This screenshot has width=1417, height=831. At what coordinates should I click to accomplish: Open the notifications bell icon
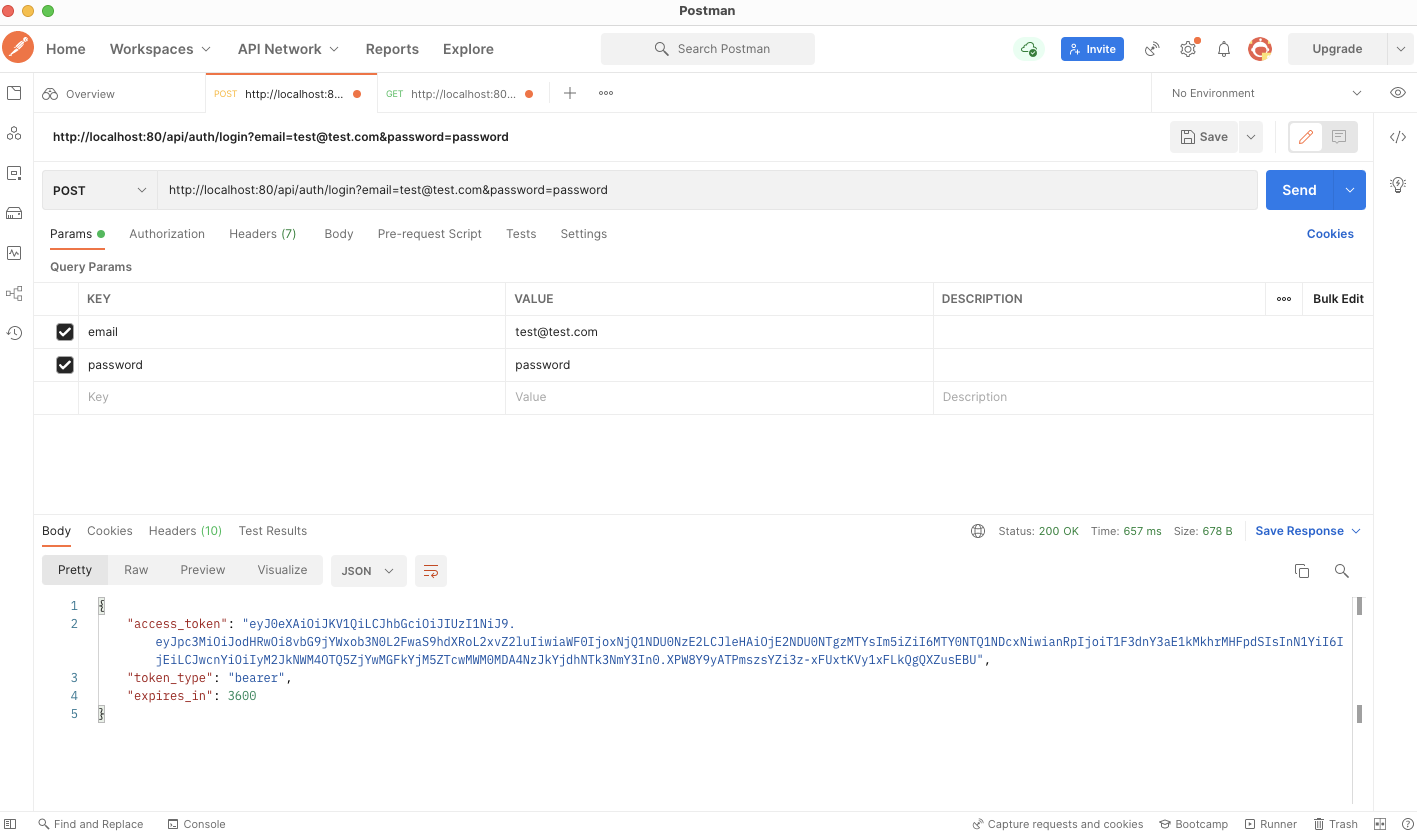pyautogui.click(x=1224, y=49)
